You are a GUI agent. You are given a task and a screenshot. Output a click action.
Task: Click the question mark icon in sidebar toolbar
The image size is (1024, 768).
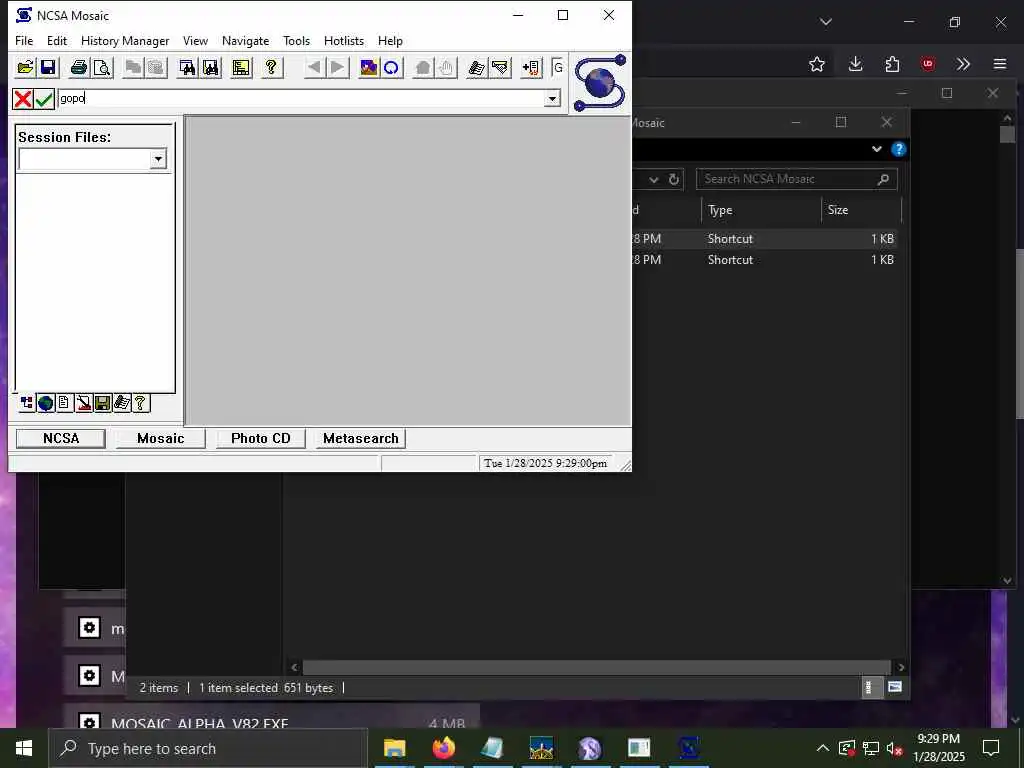click(x=140, y=403)
